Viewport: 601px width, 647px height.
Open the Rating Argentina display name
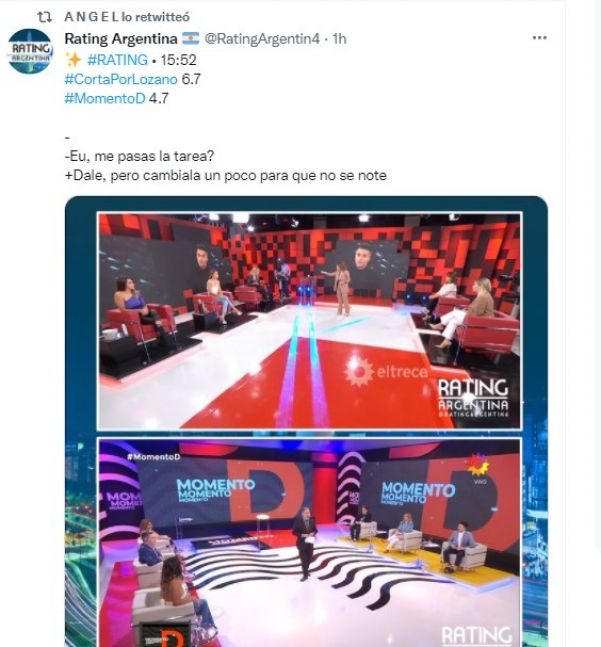click(x=121, y=38)
